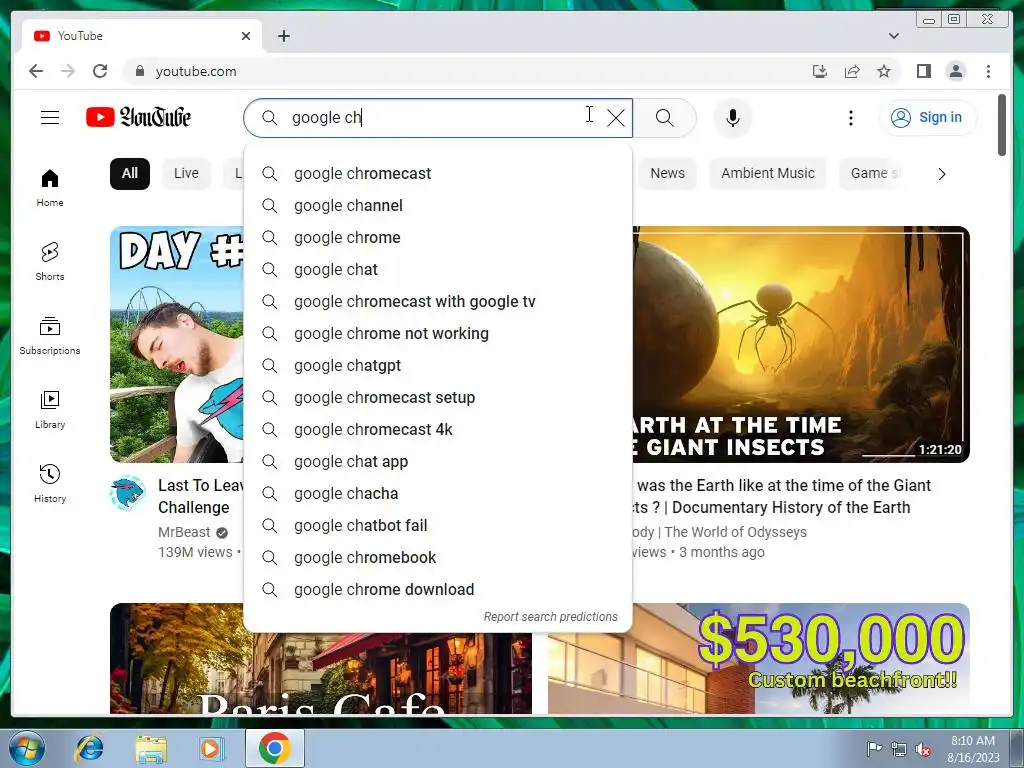The image size is (1024, 768).
Task: Clear the search box with the X
Action: [x=616, y=118]
